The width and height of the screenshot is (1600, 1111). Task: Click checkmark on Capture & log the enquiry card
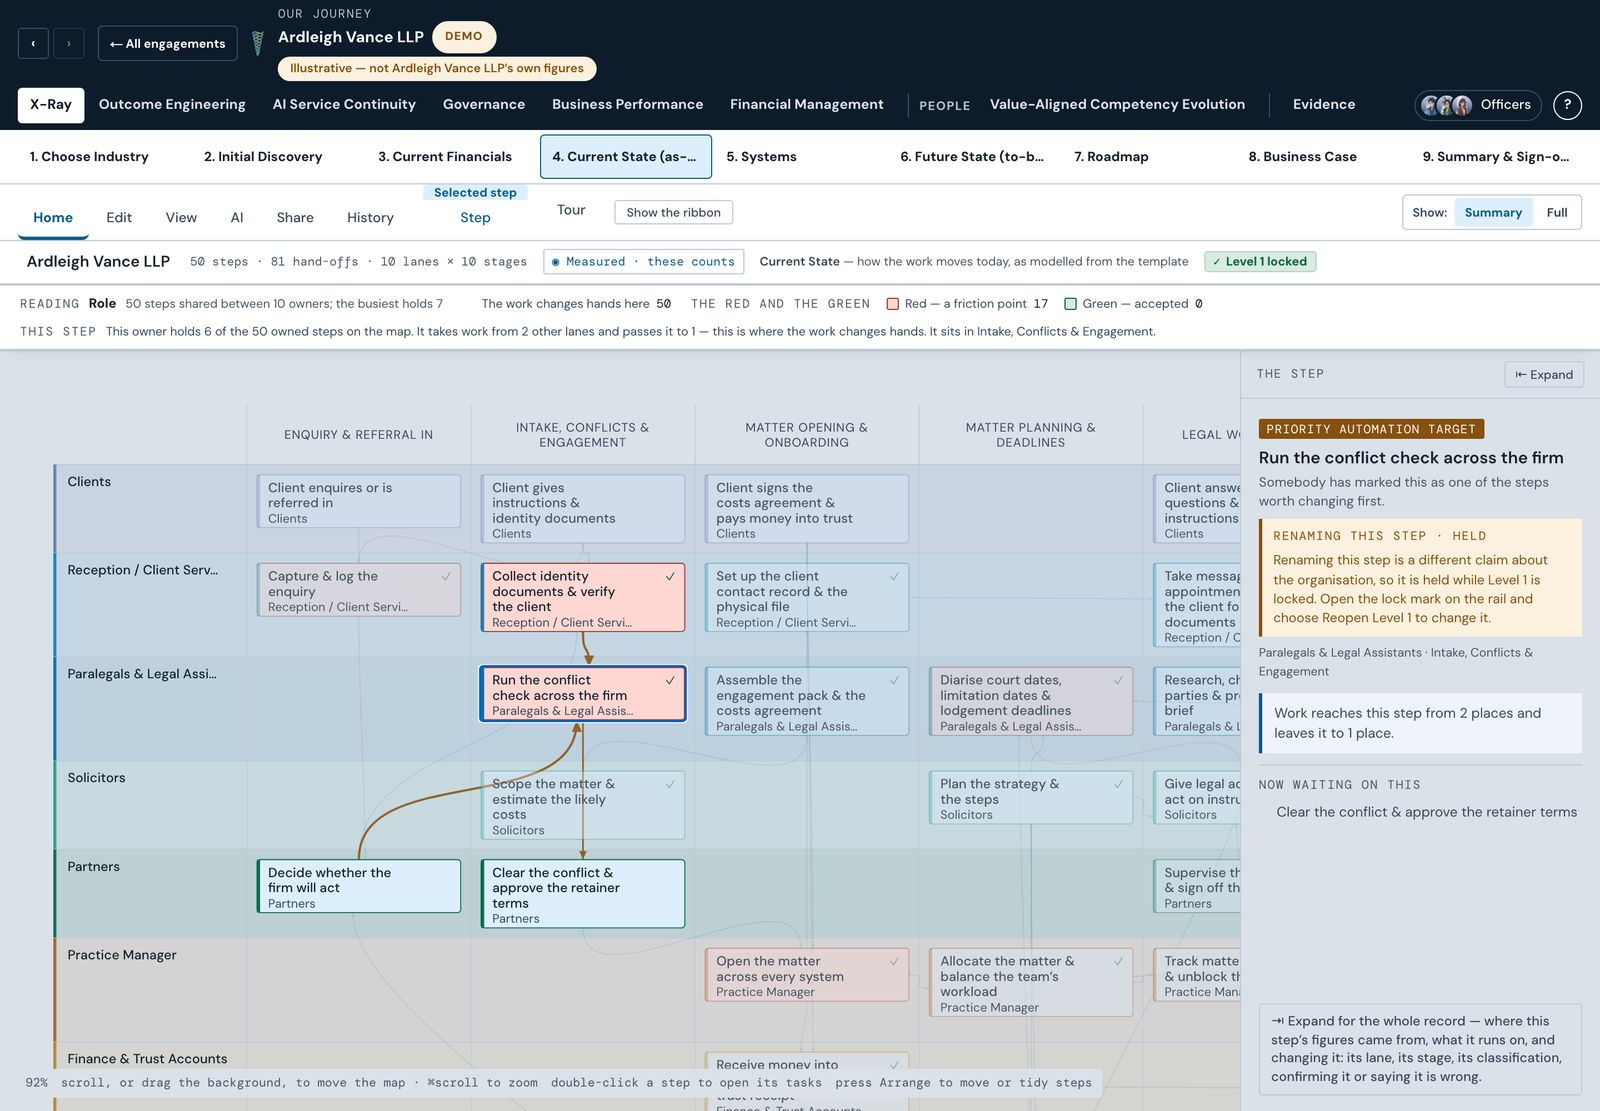(446, 577)
